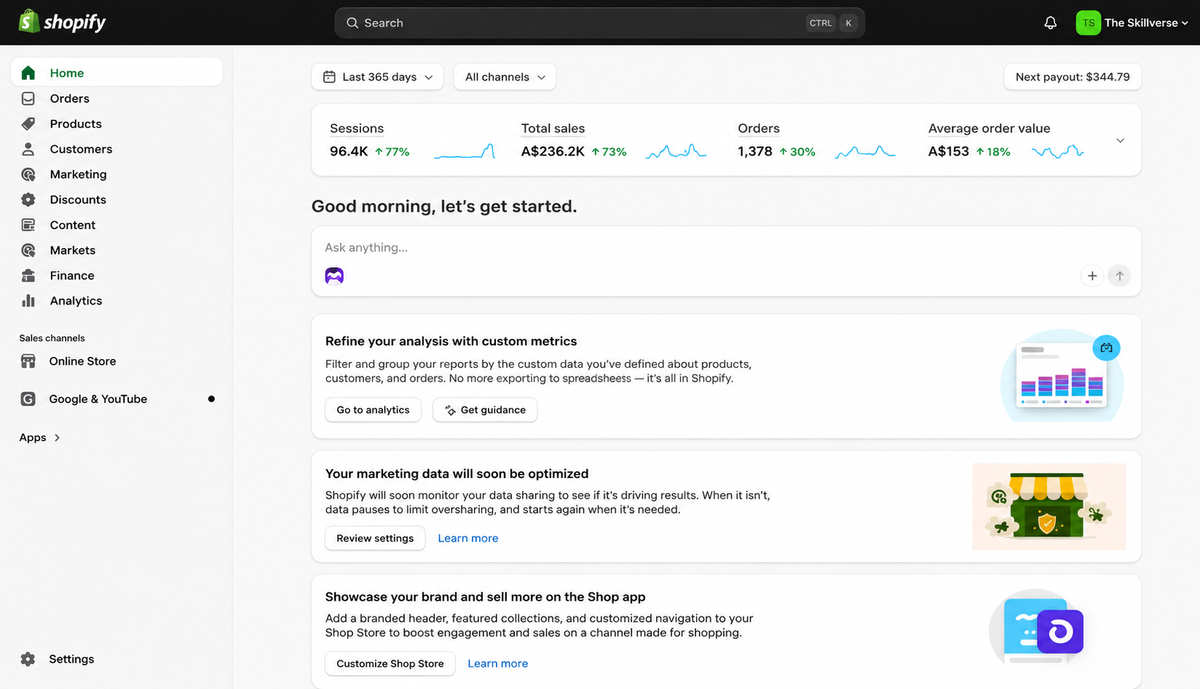Open the Last 365 days date dropdown
This screenshot has width=1200, height=689.
tap(378, 77)
